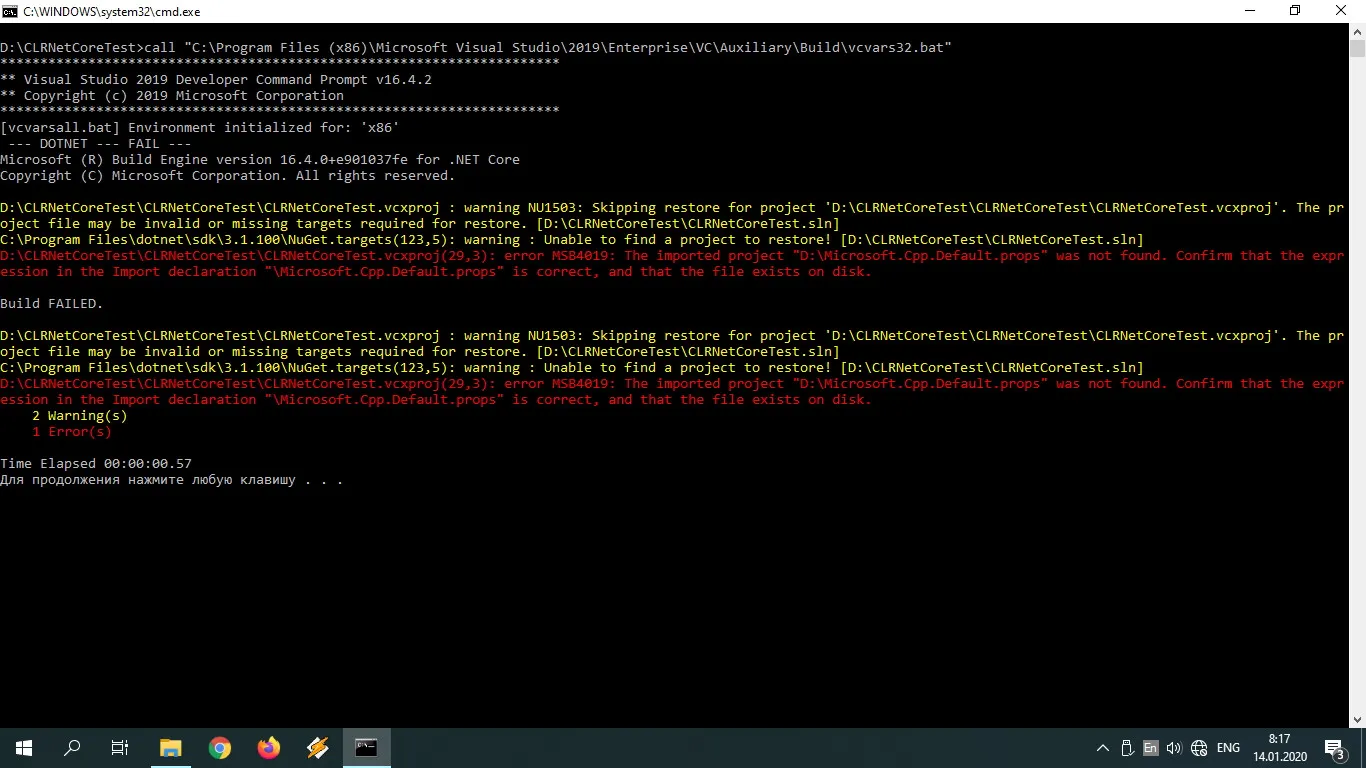
Task: Select the Command Prompt taskbar button
Action: (x=367, y=747)
